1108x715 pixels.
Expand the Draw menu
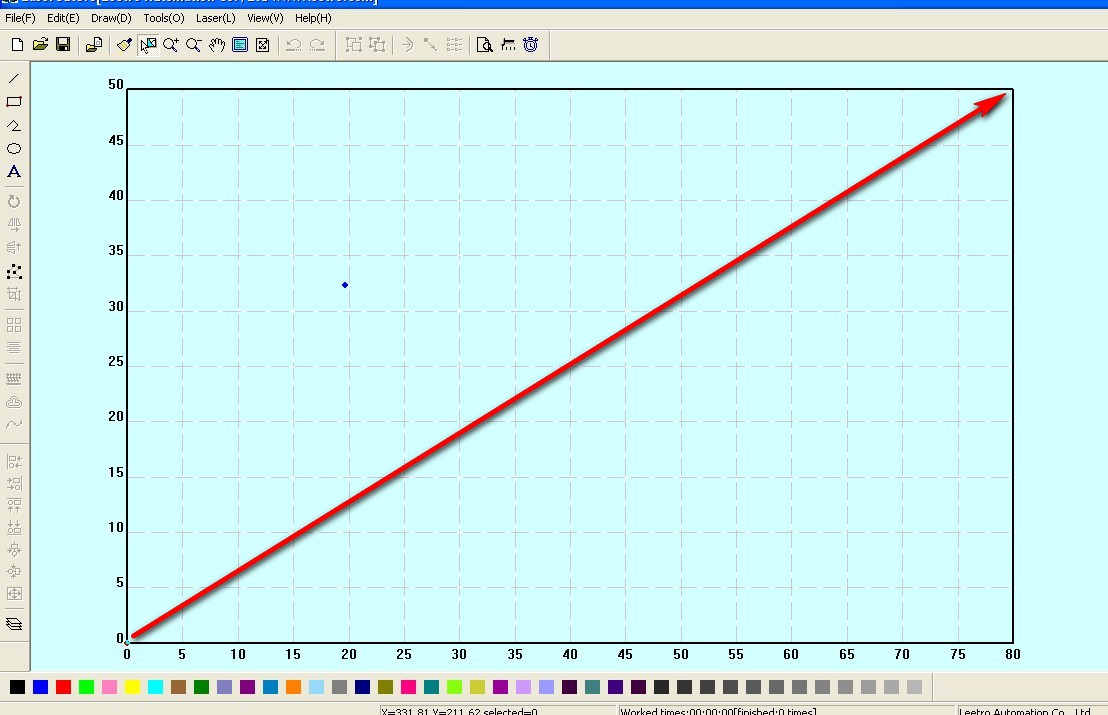coord(111,18)
